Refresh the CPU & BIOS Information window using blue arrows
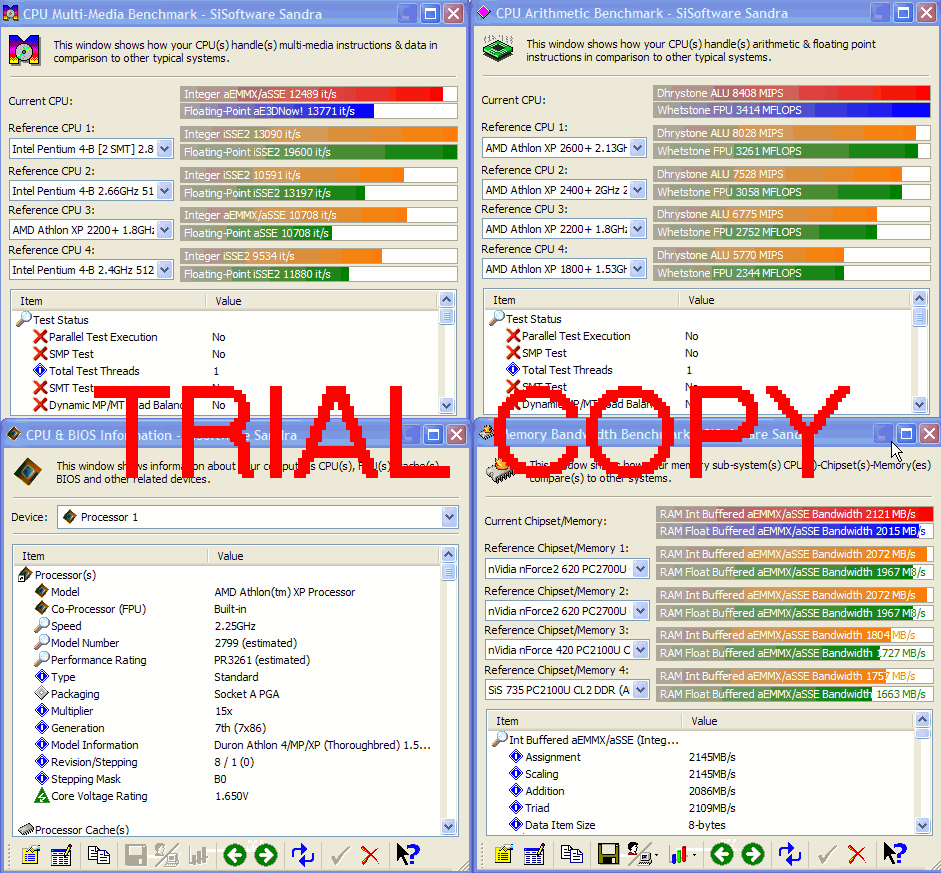Viewport: 941px width, 873px height. point(302,854)
